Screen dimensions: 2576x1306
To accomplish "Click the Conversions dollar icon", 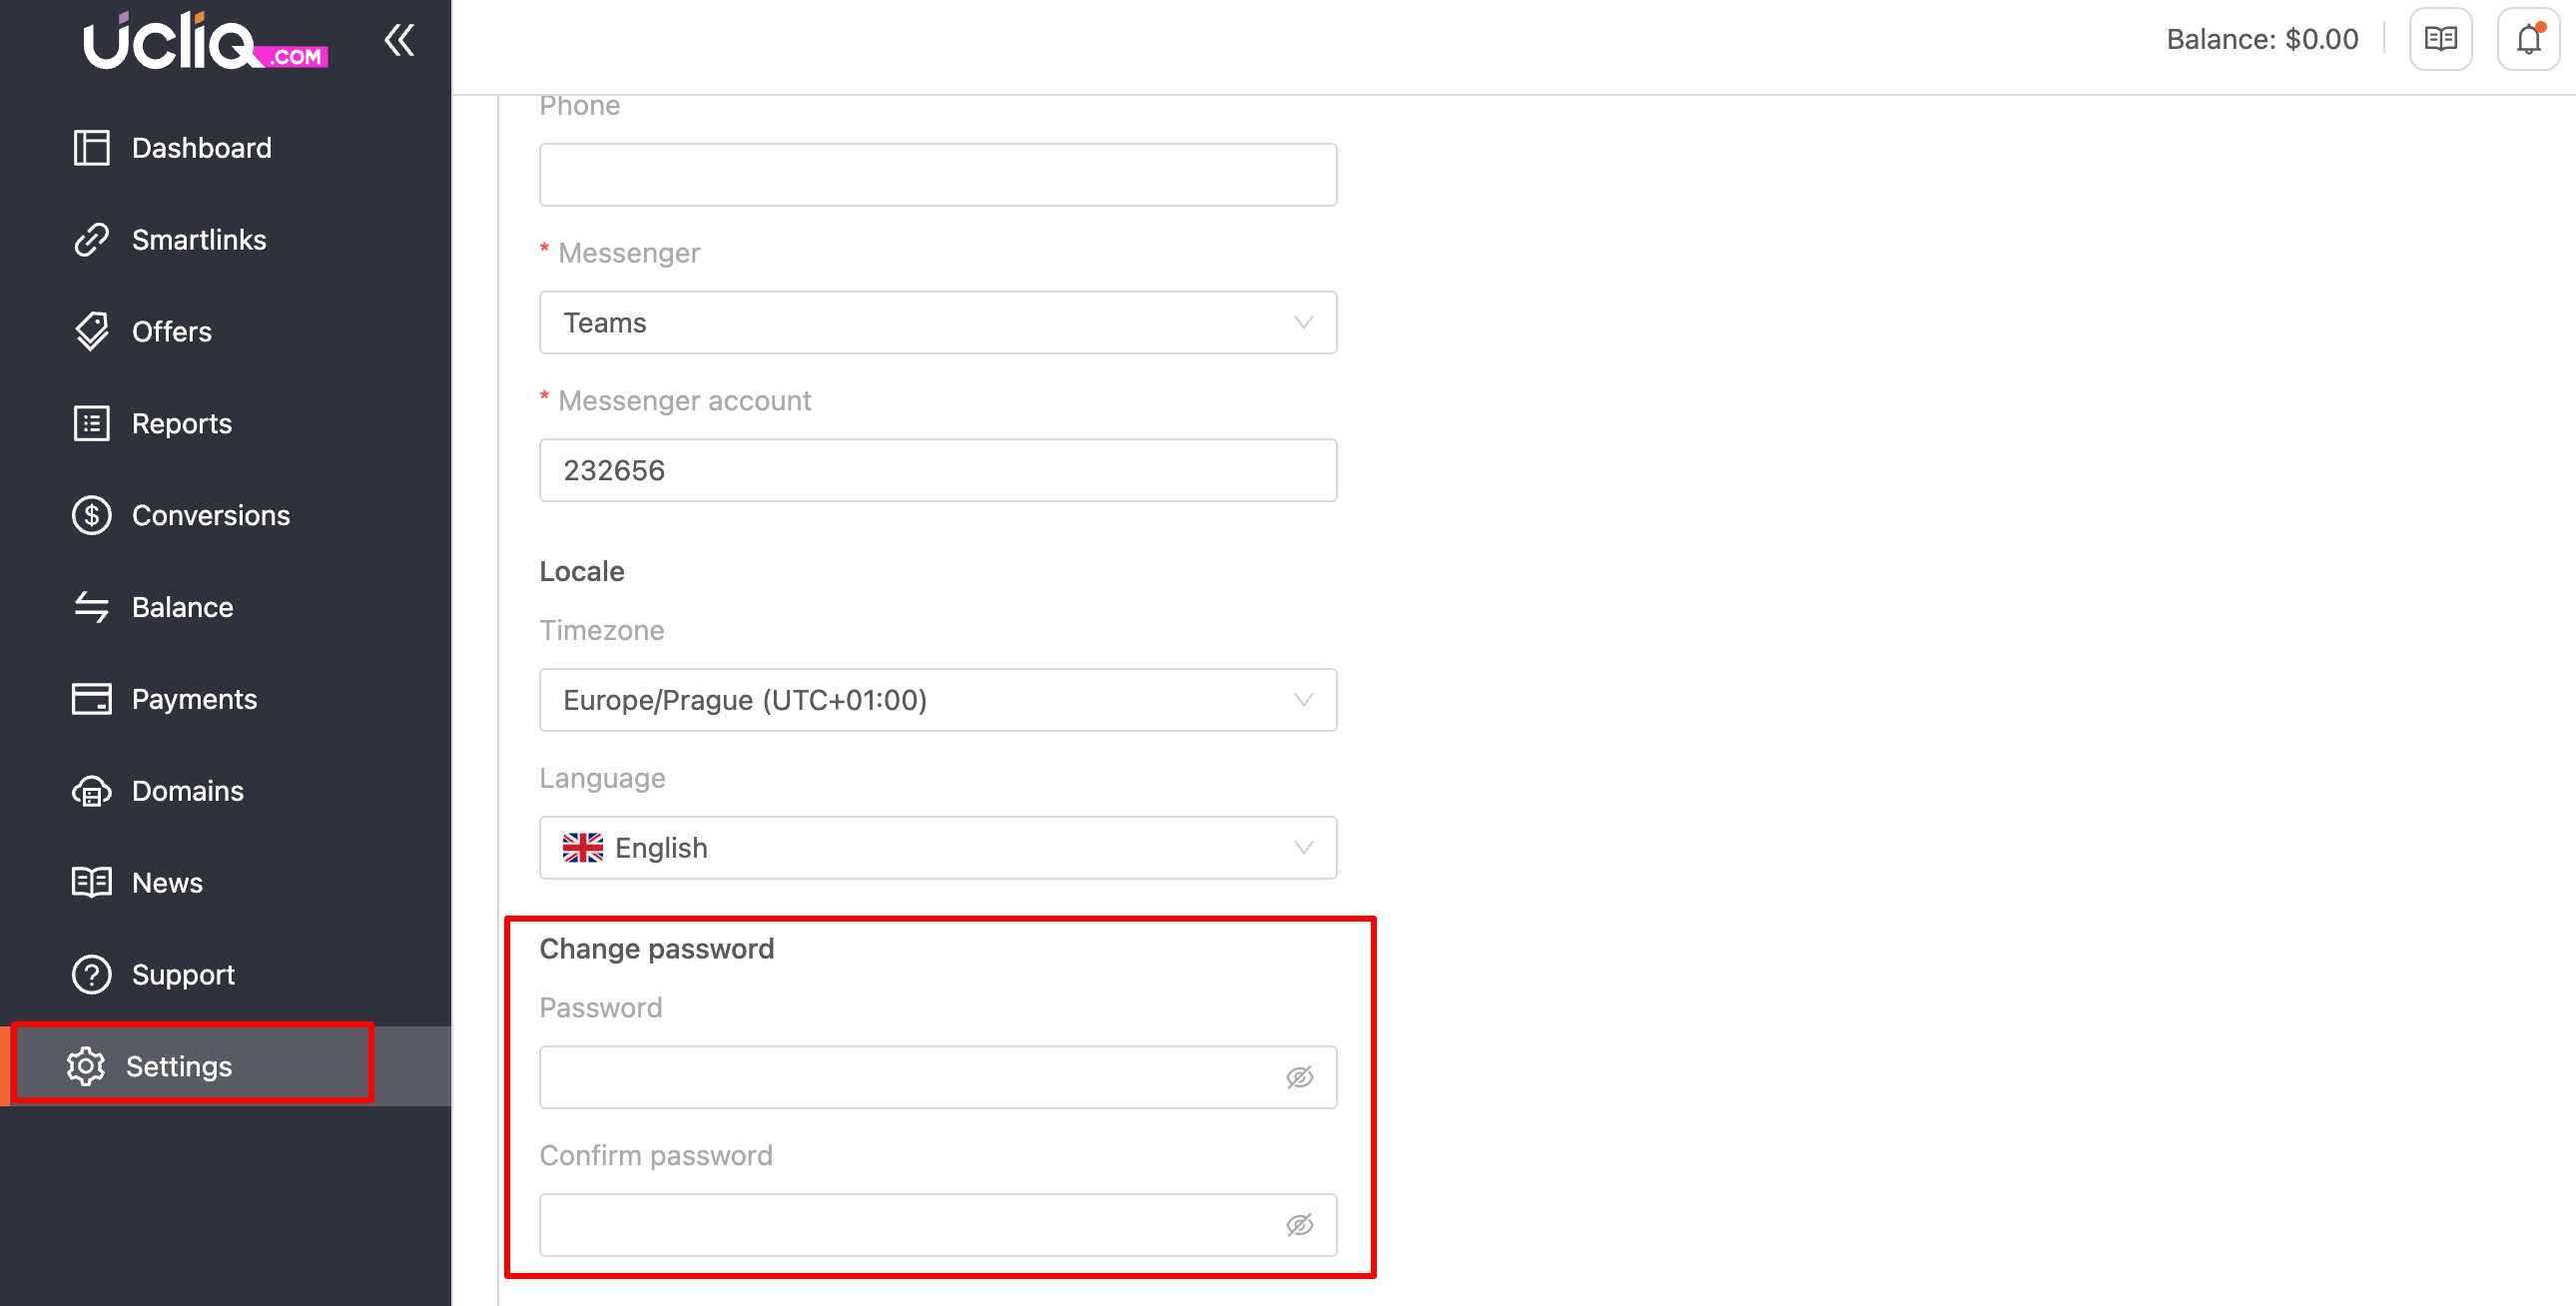I will coord(91,516).
